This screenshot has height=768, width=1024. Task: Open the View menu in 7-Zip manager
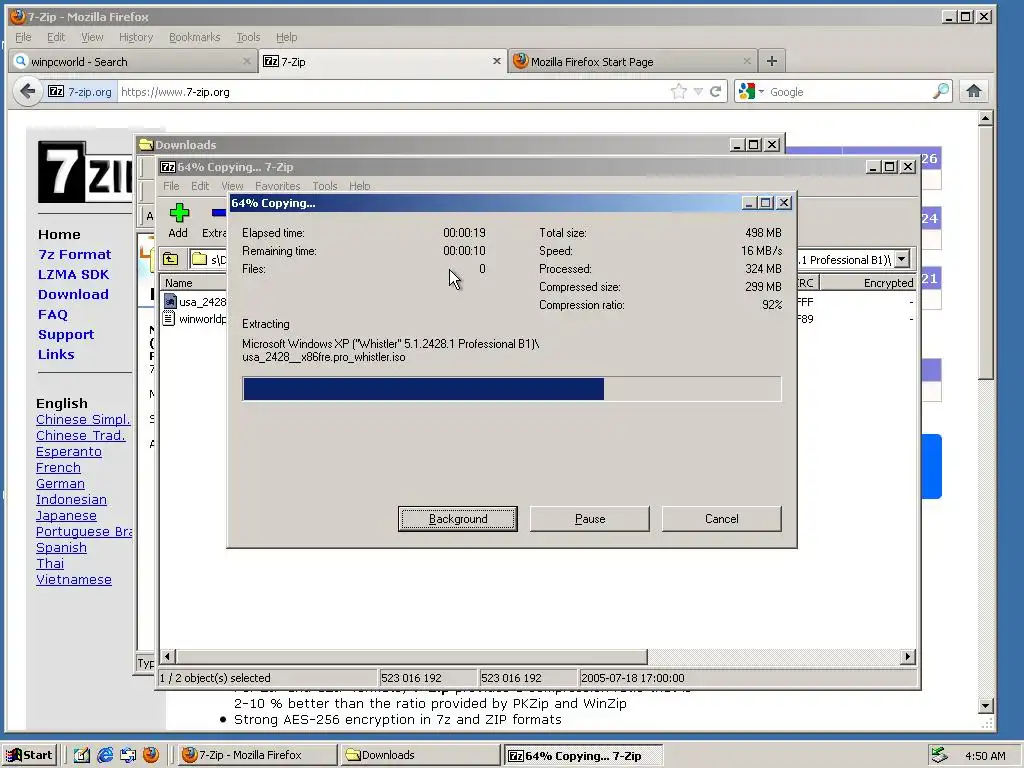(x=232, y=186)
